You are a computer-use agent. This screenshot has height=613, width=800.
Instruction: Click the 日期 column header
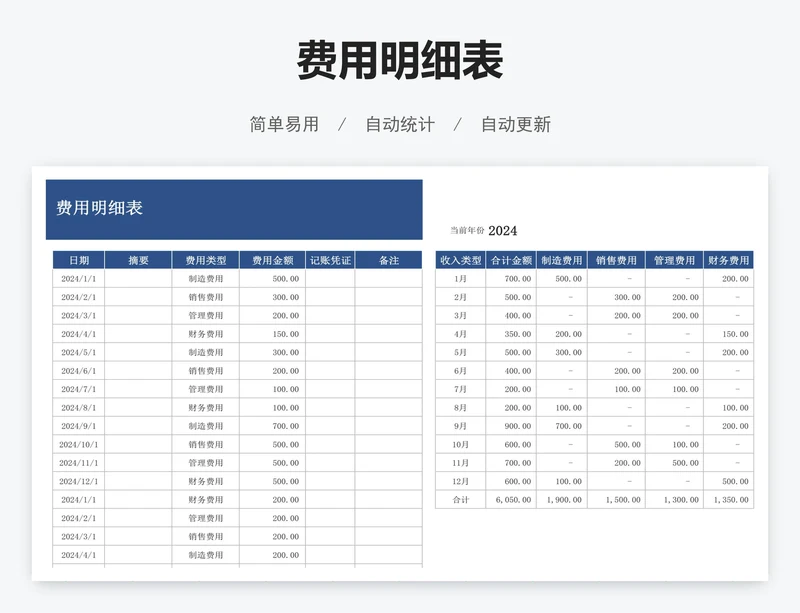pos(79,260)
